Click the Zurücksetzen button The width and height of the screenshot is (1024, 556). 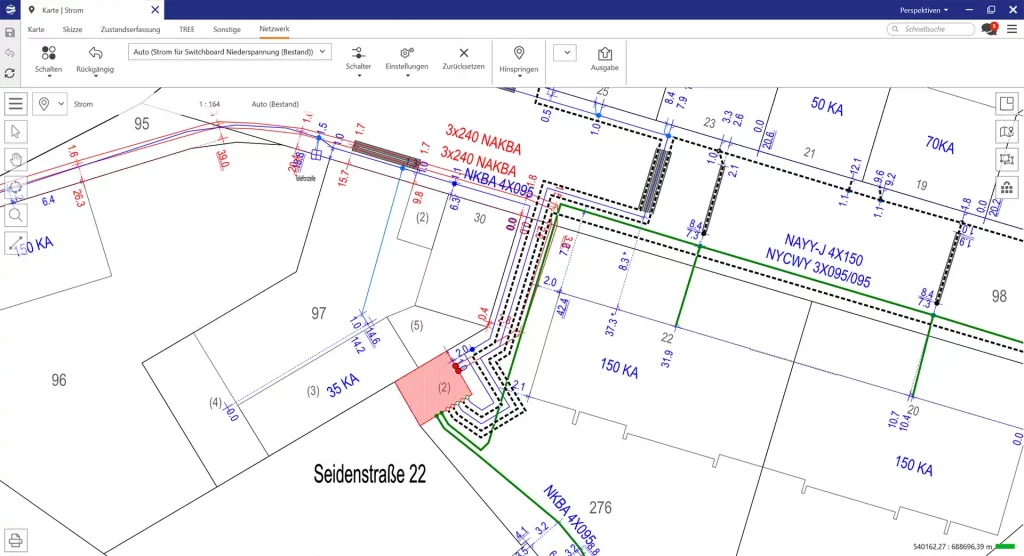(x=463, y=58)
